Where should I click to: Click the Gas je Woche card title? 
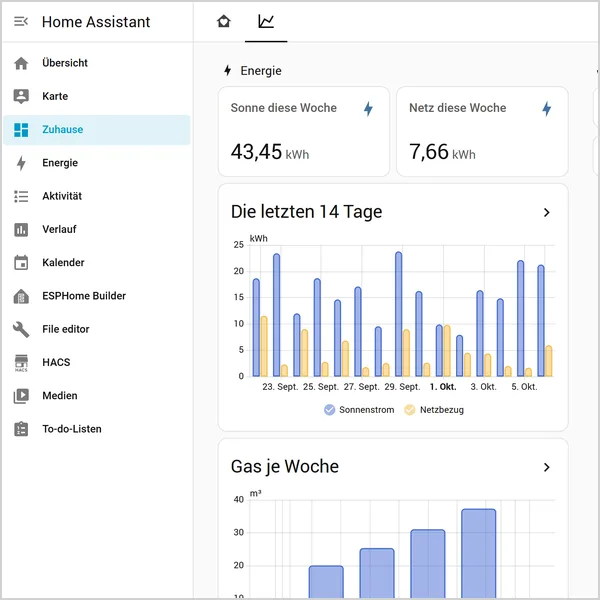click(285, 467)
